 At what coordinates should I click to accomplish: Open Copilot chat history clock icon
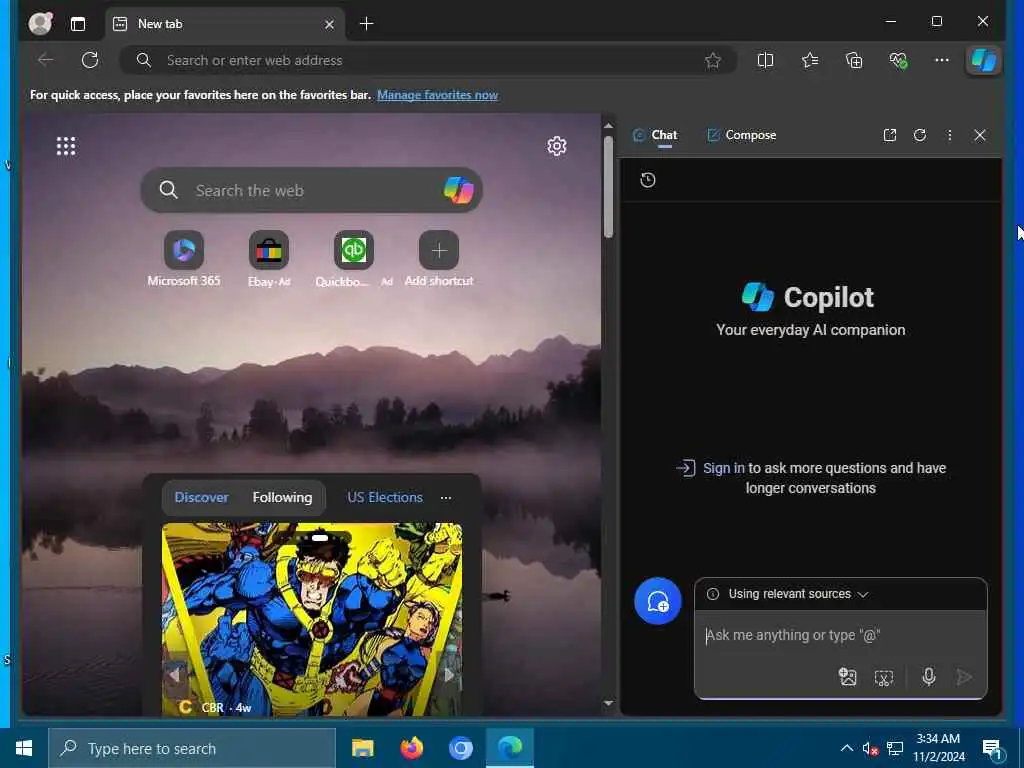(x=647, y=180)
